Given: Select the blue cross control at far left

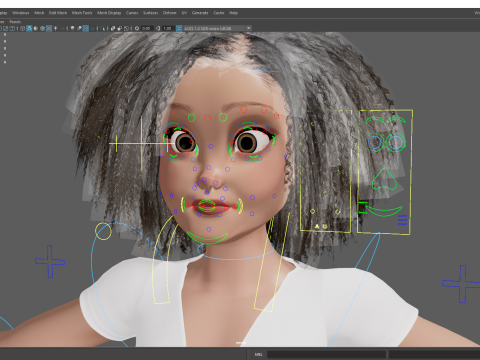Looking at the screenshot, I should pos(50,262).
